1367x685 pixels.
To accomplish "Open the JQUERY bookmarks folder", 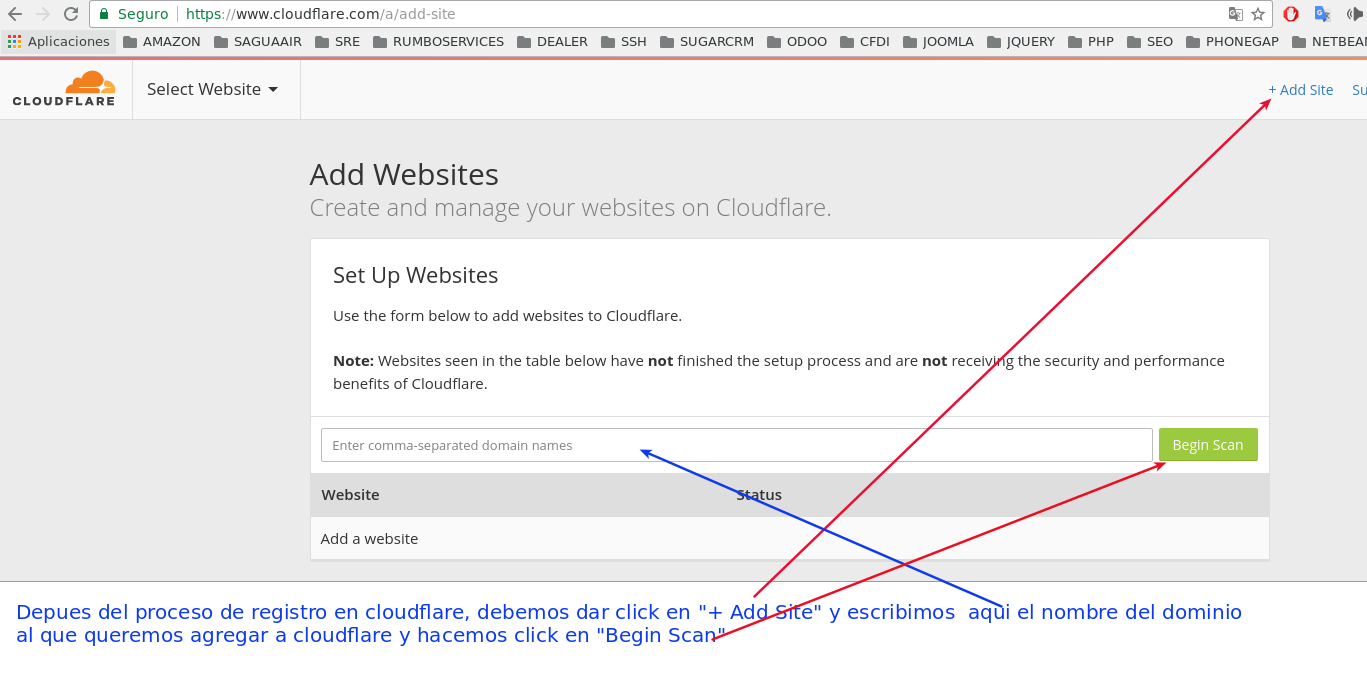I will click(x=1021, y=42).
